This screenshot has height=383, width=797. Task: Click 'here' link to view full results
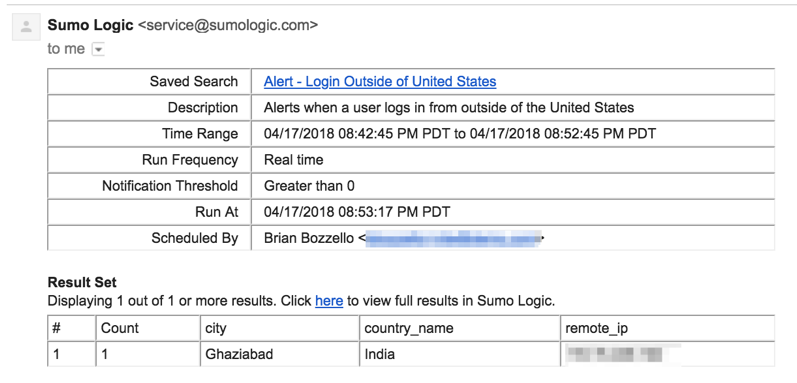coord(329,301)
